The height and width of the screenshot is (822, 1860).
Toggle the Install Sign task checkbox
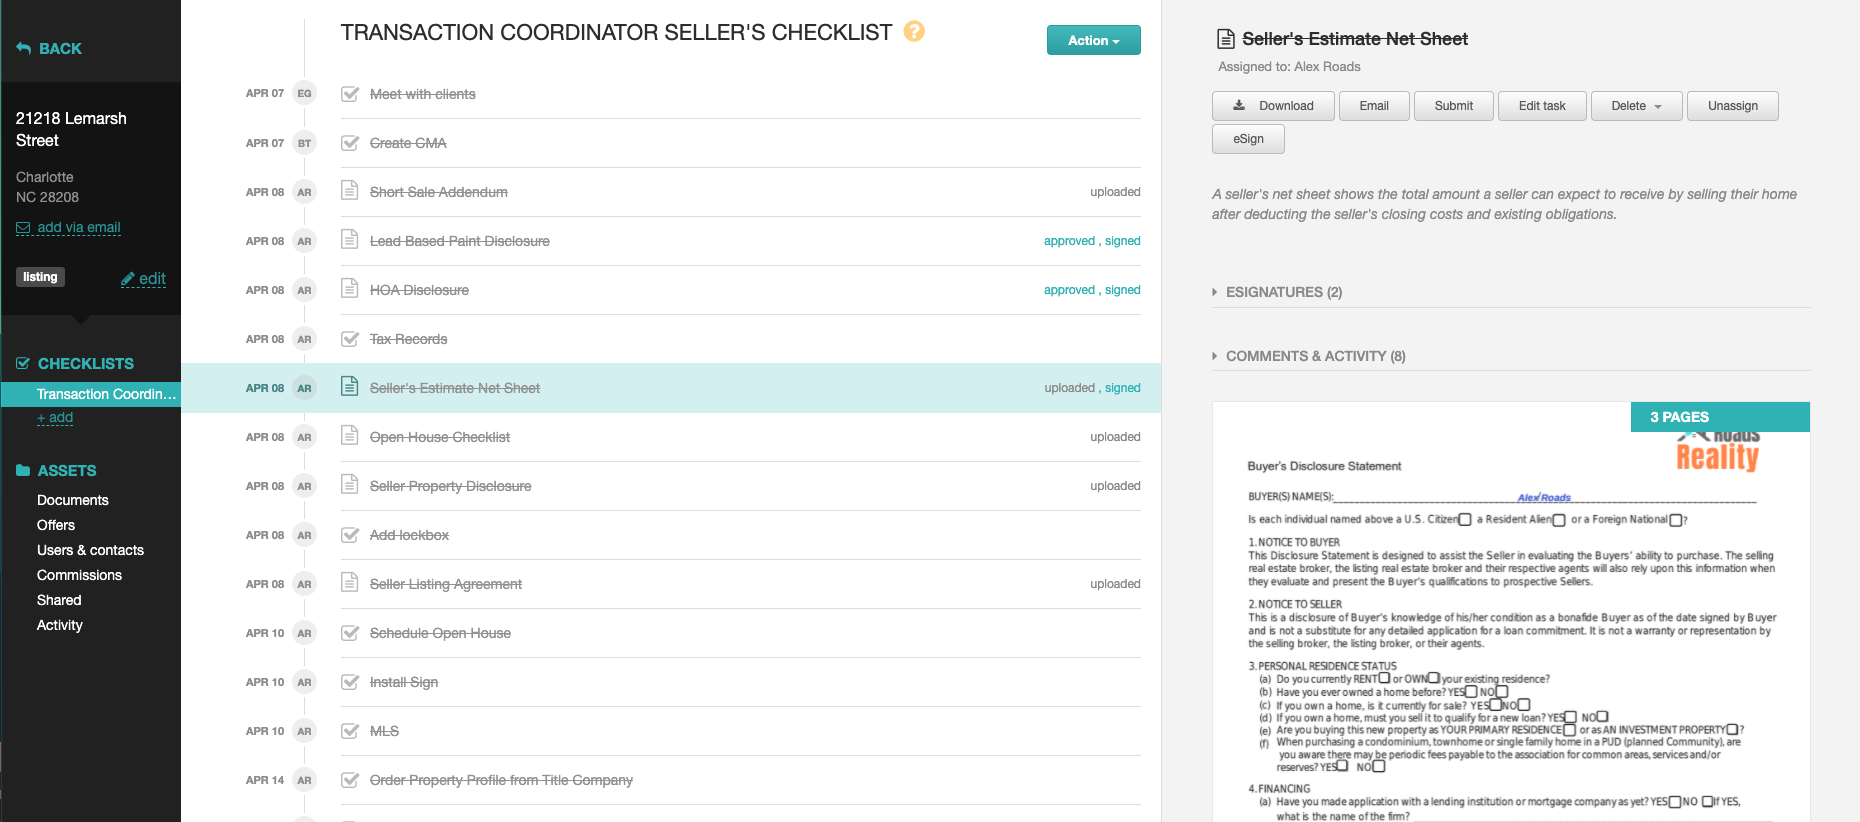[x=350, y=682]
